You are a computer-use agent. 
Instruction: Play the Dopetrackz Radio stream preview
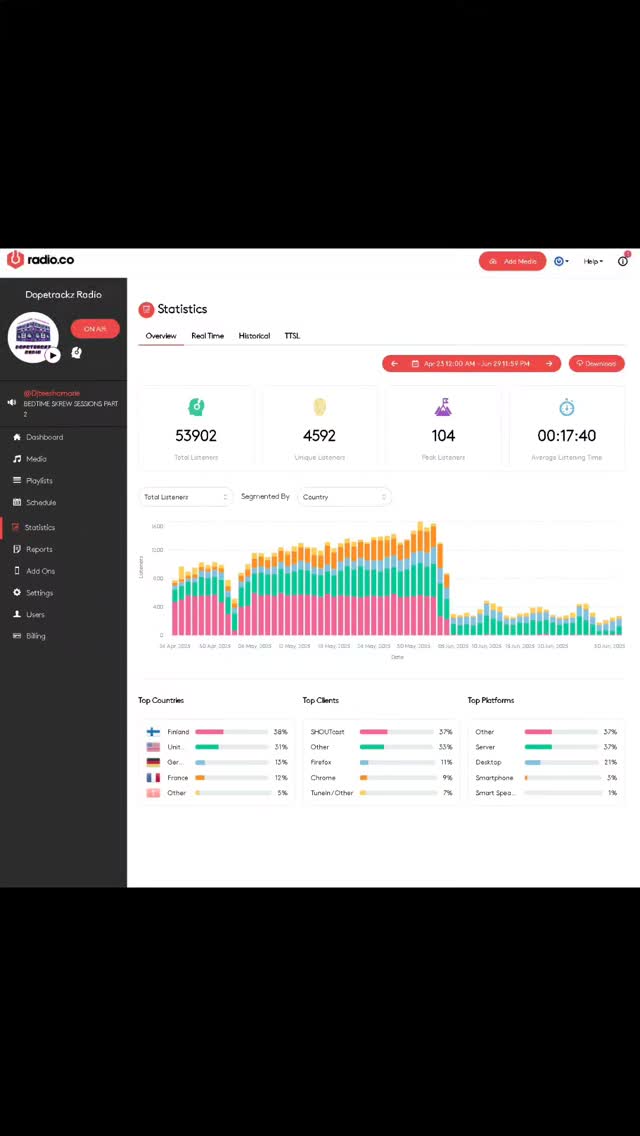tap(52, 356)
